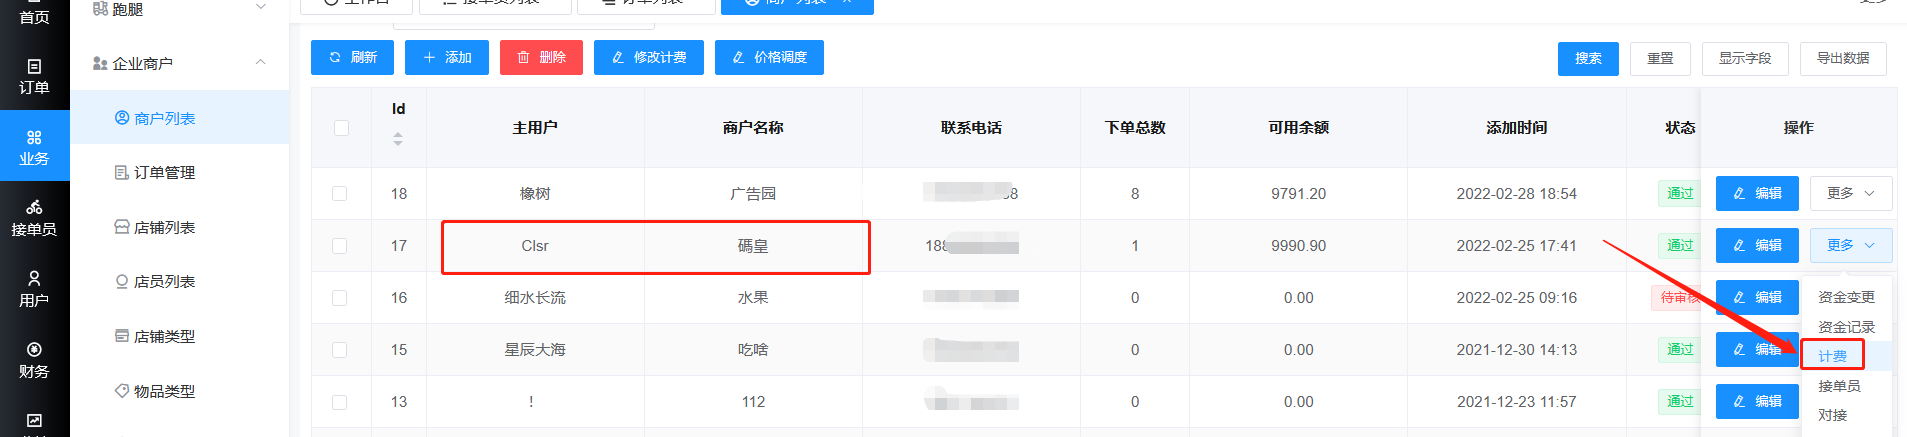1907x437 pixels.
Task: Check the checkbox for row Id 16
Action: coord(340,298)
